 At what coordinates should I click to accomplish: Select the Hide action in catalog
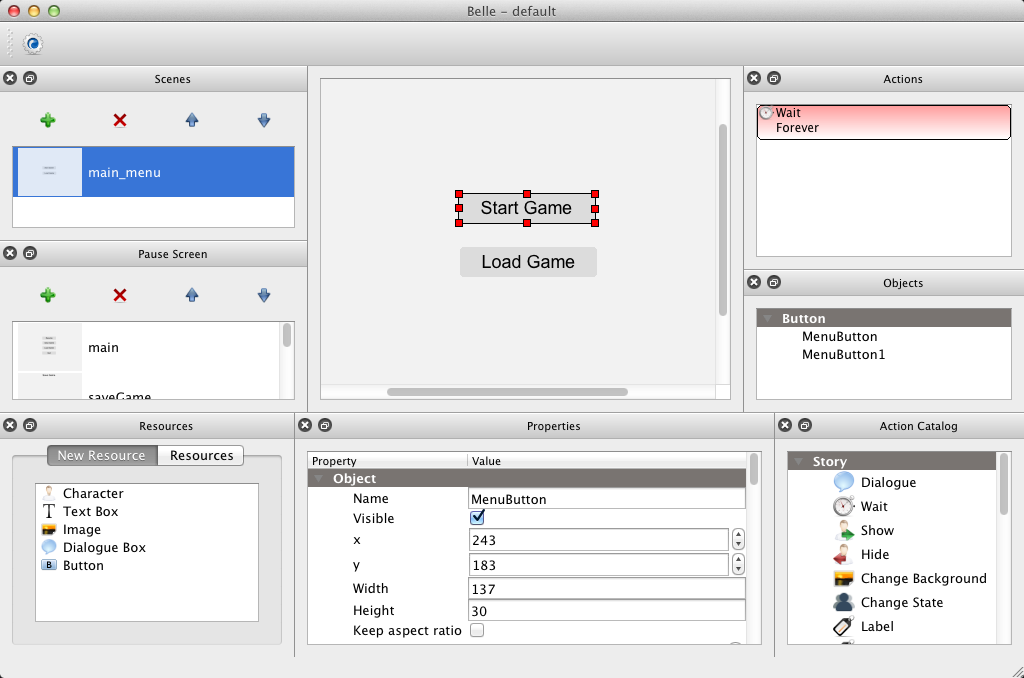tap(861, 555)
